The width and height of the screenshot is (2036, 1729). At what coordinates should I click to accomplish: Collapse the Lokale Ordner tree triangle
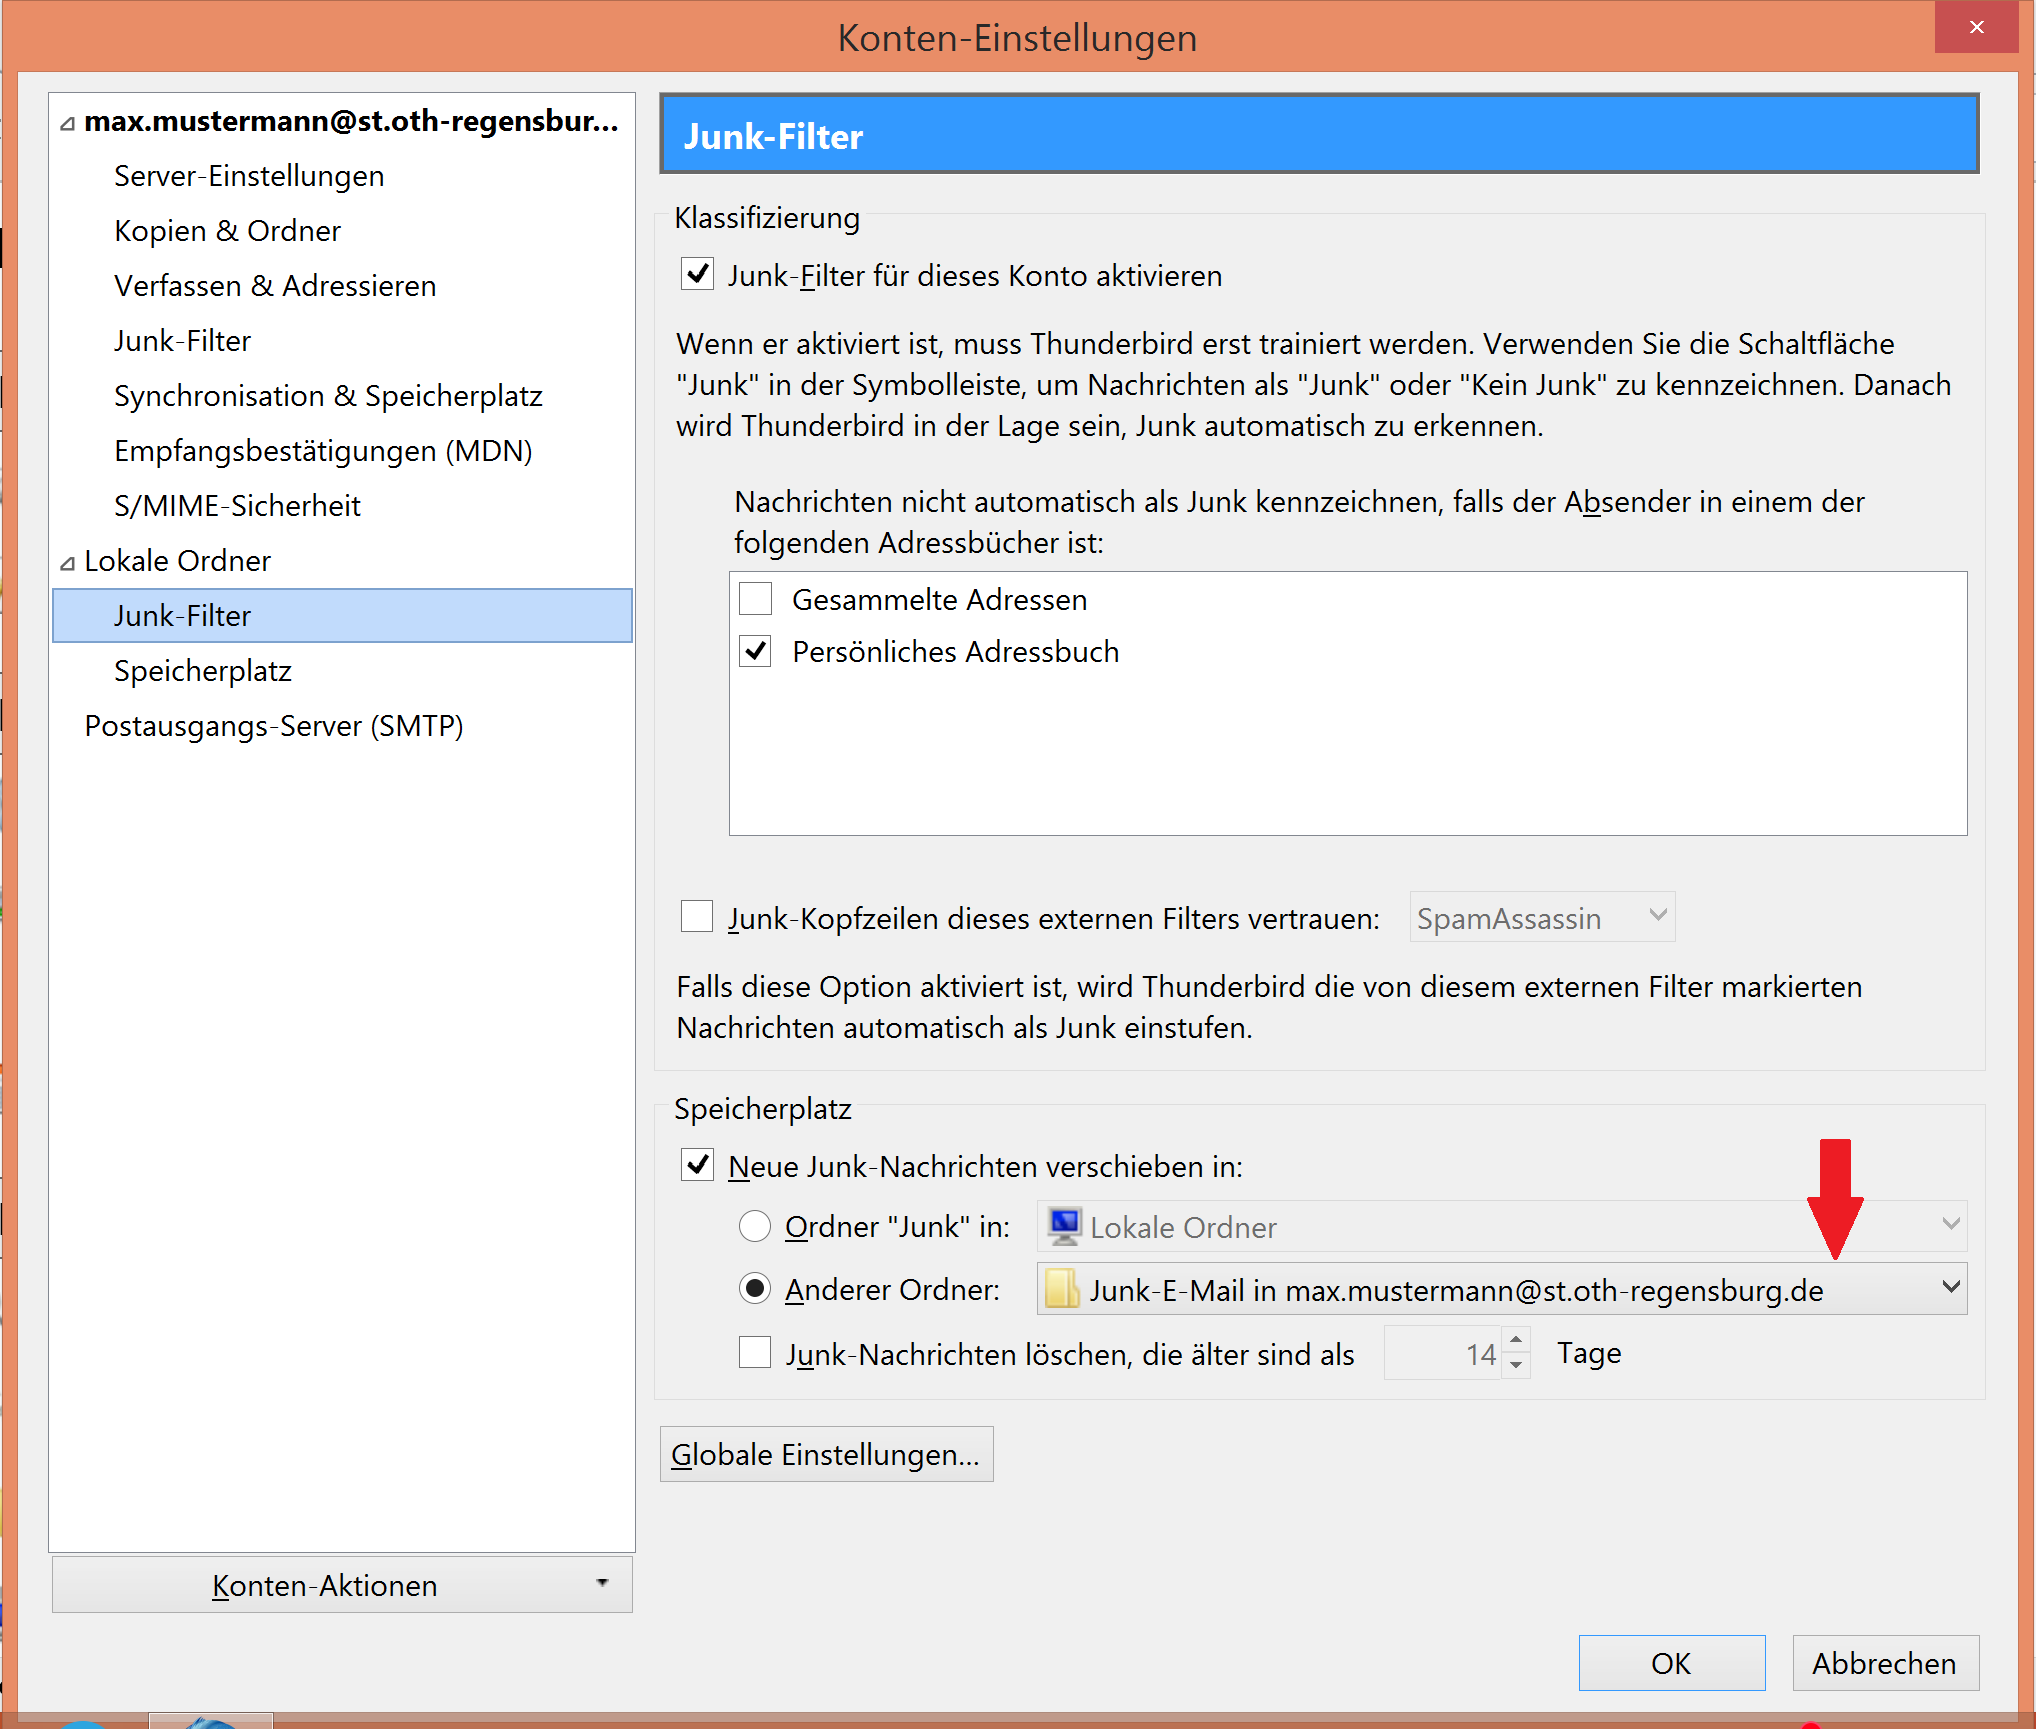tap(67, 564)
